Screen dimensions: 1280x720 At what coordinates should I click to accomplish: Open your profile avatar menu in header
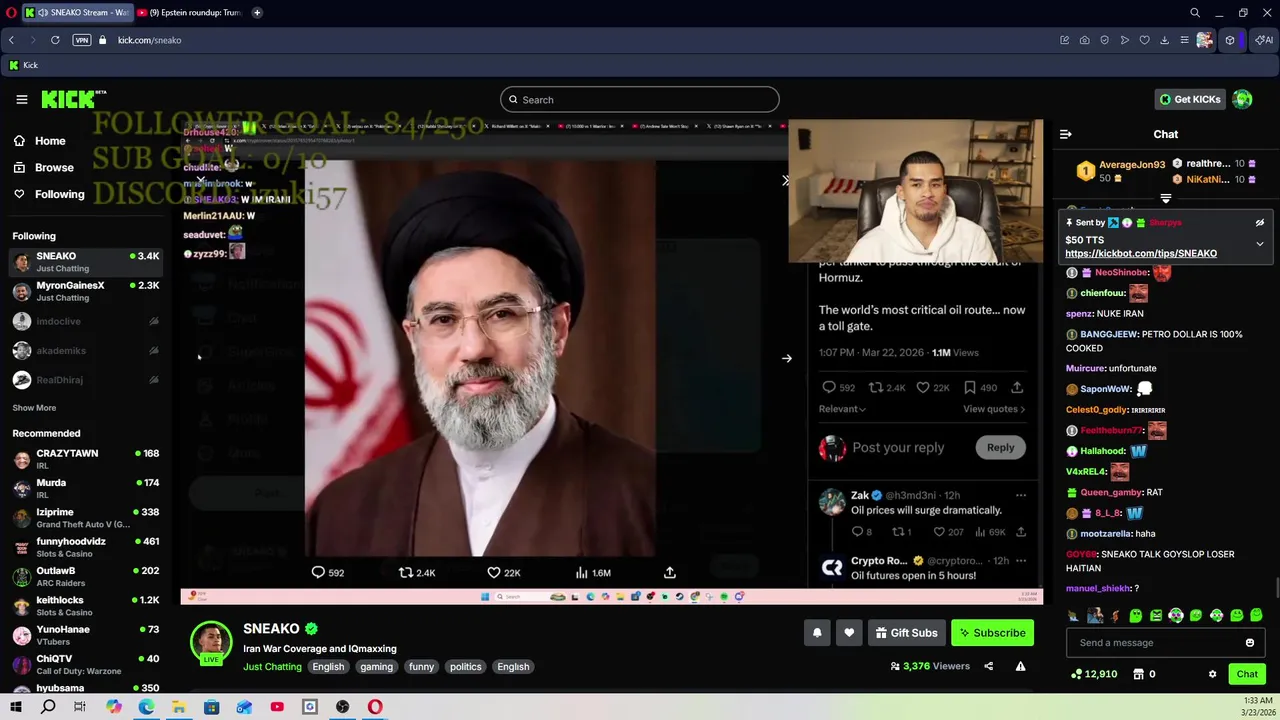pyautogui.click(x=1242, y=99)
